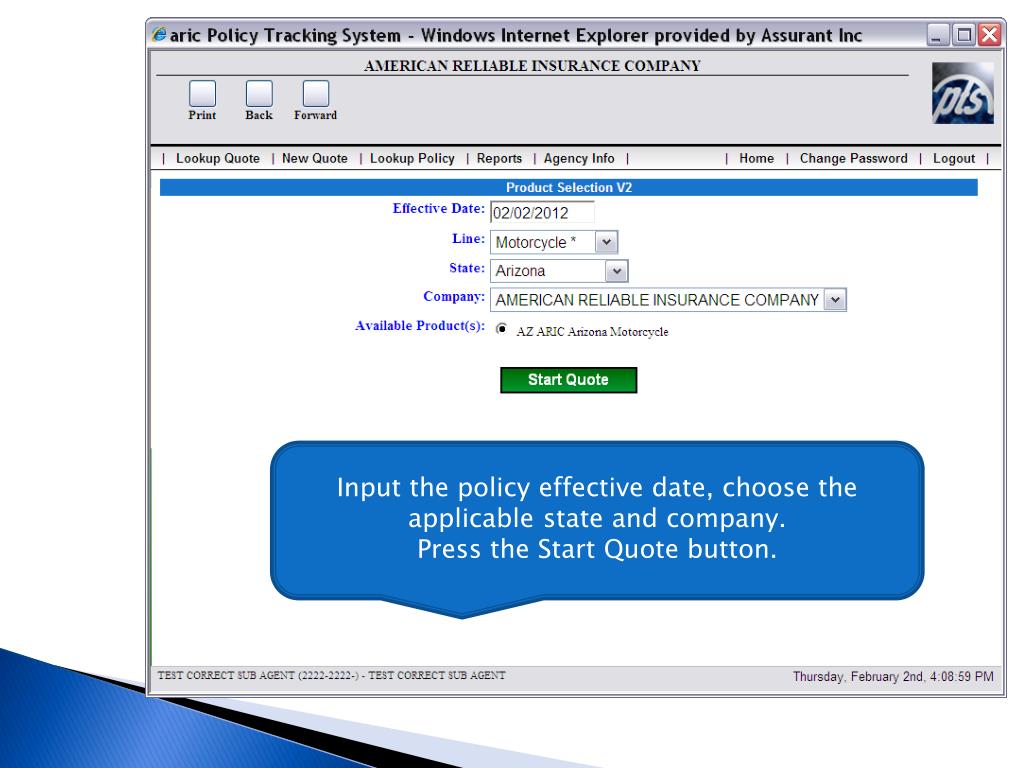Screen dimensions: 1024x768
Task: Maximize the browser window
Action: point(963,35)
